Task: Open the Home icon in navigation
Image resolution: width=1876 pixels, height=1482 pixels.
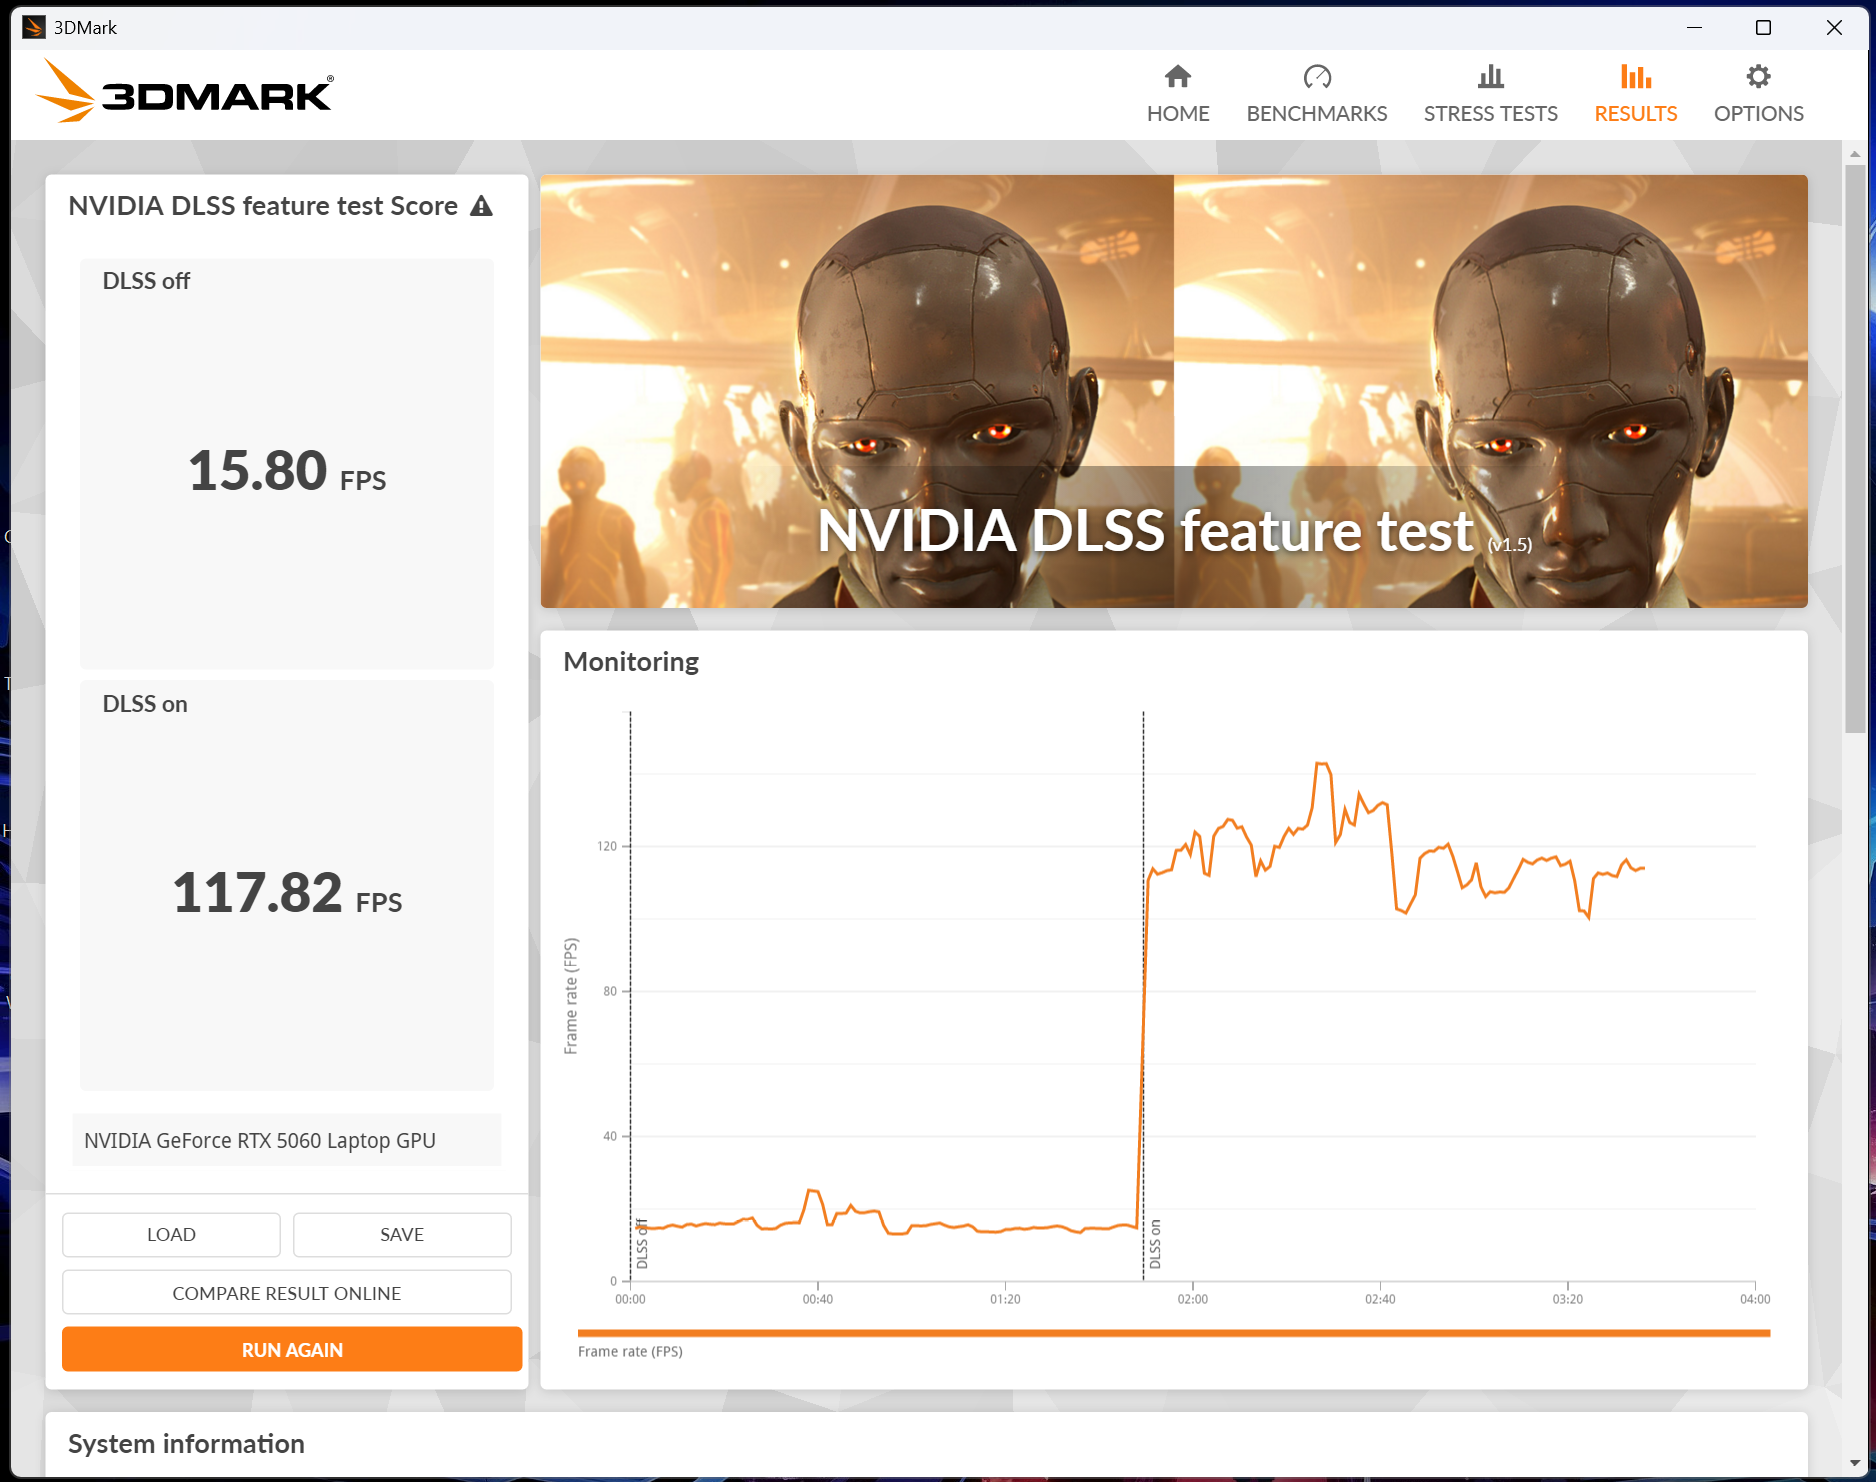Action: click(x=1178, y=77)
